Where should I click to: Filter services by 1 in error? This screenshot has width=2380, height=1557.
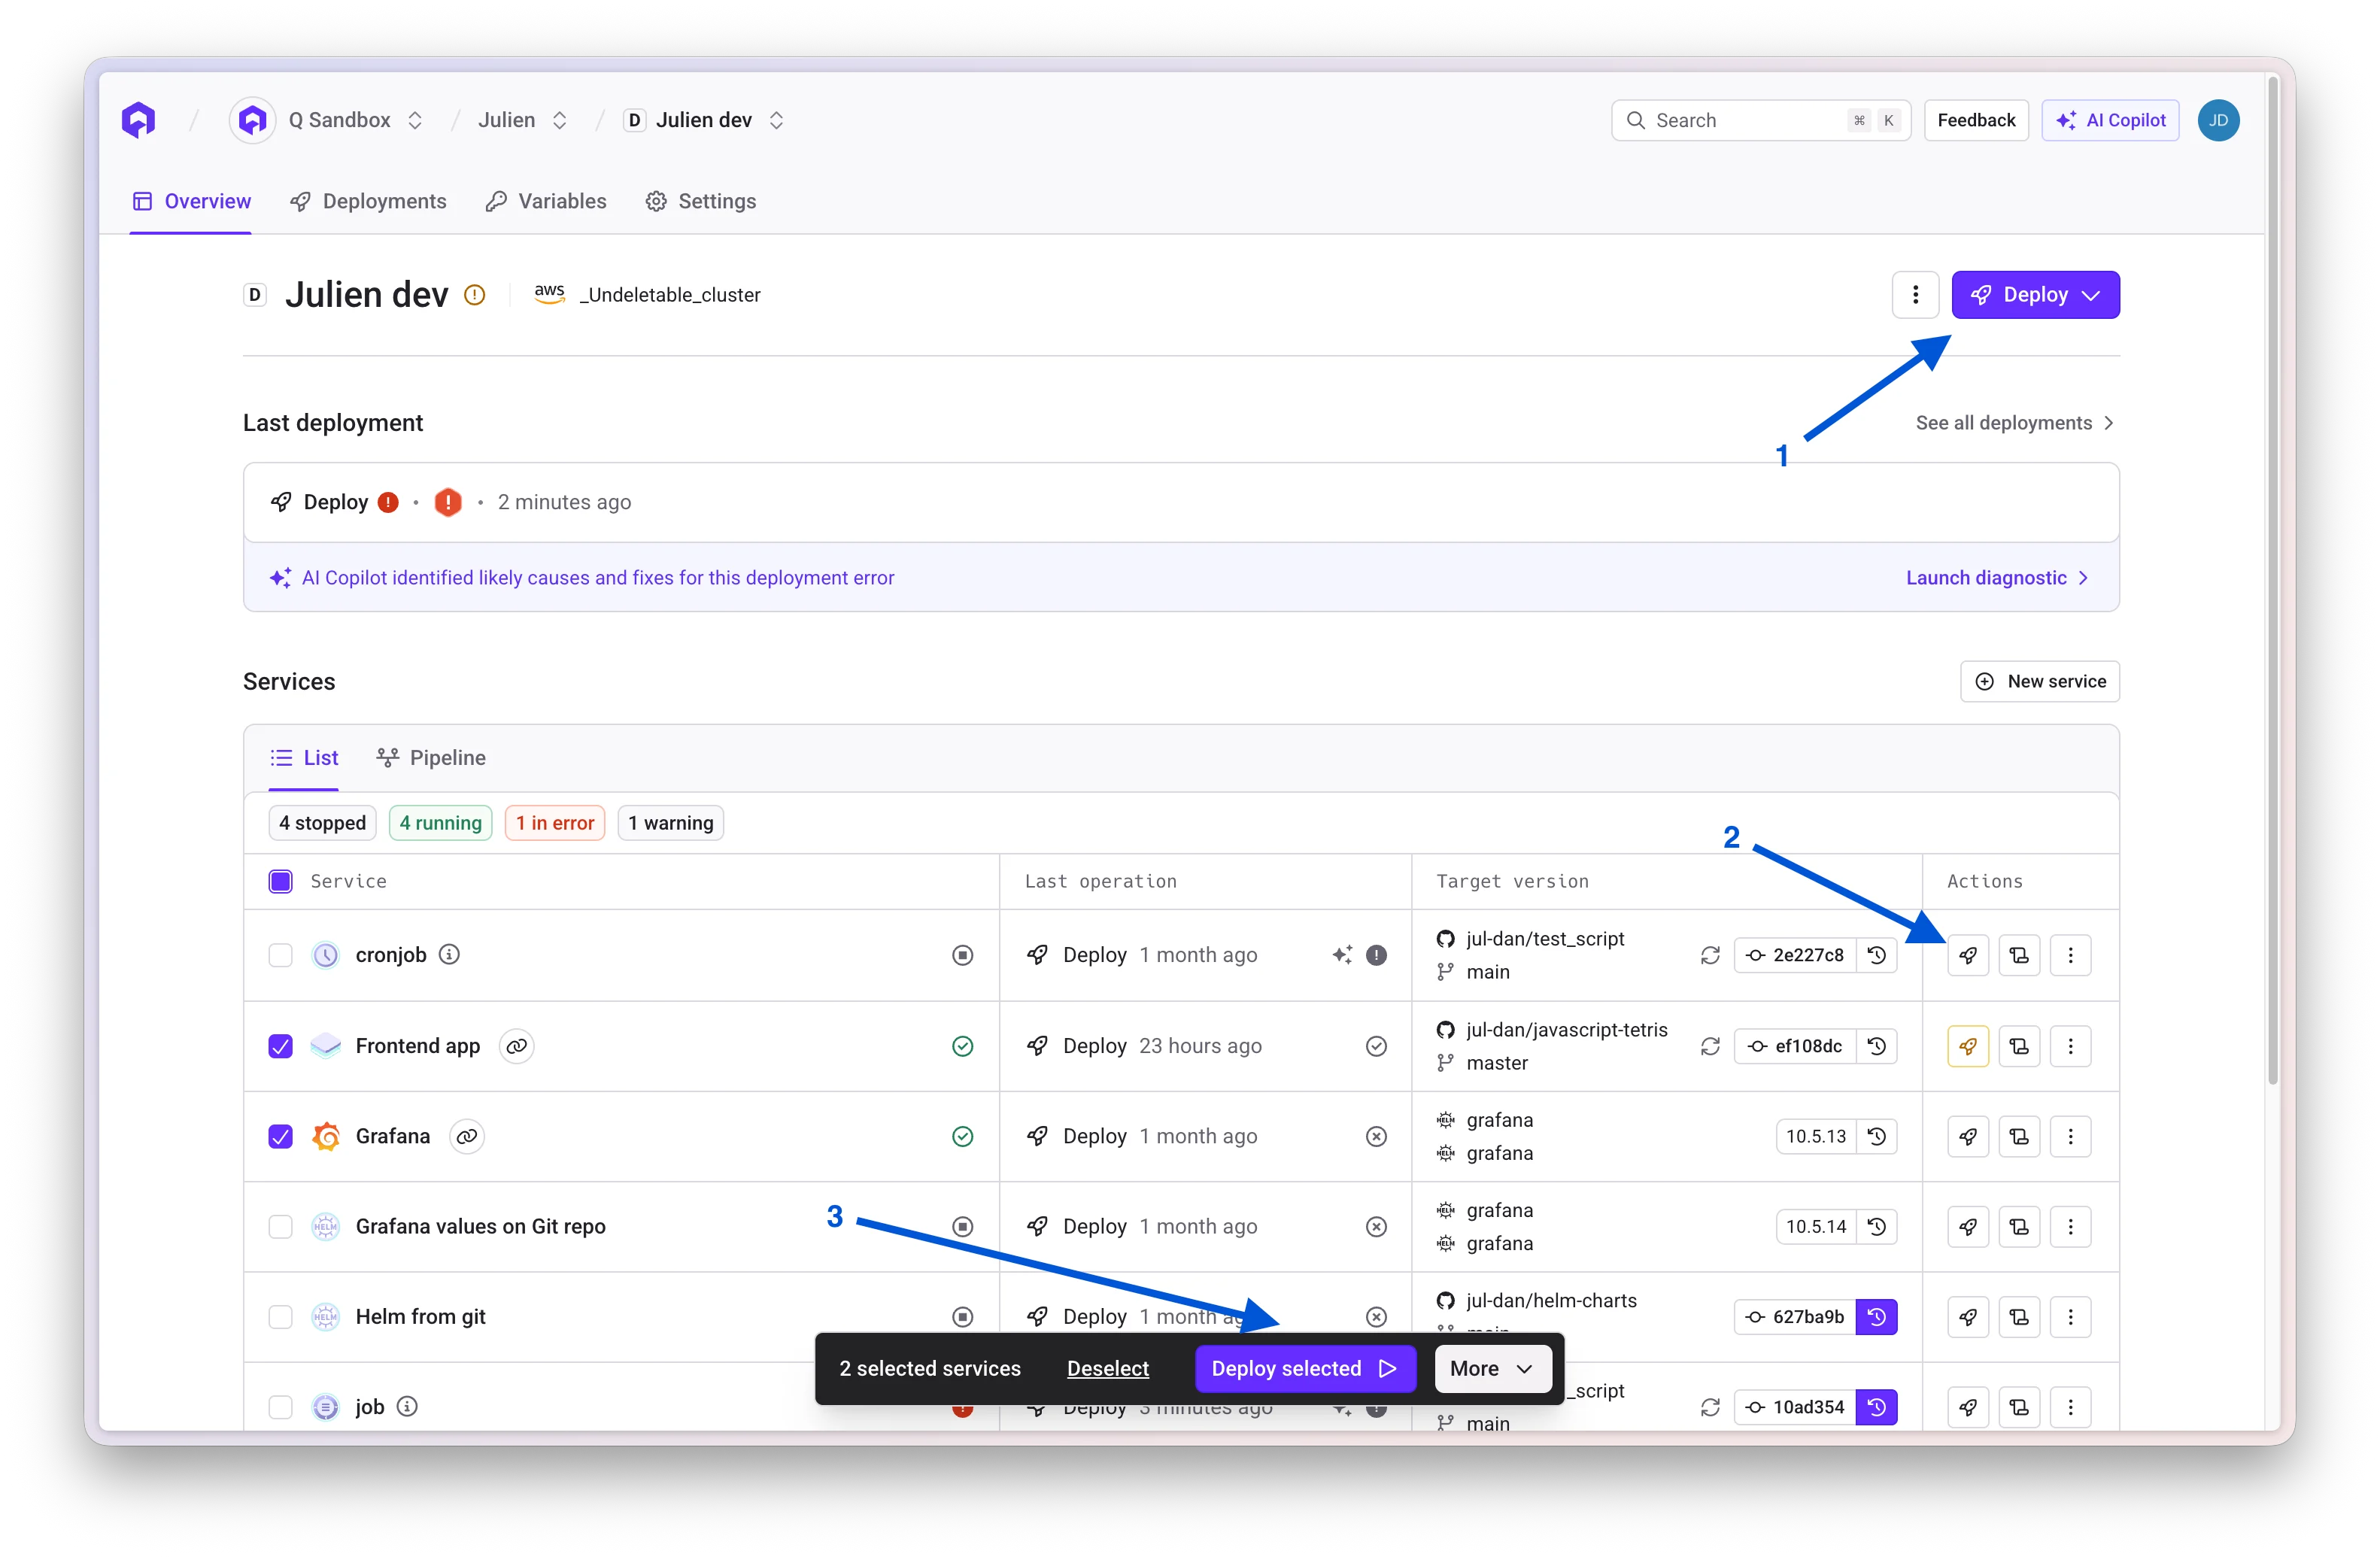(555, 823)
